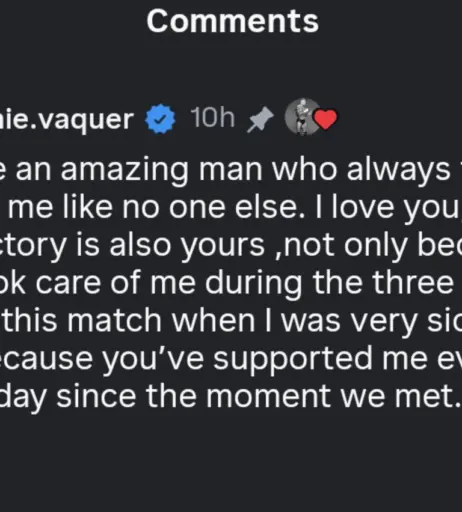Click the line 'care of me during the three'
Viewport: 462px width, 512px height.
pos(244,283)
